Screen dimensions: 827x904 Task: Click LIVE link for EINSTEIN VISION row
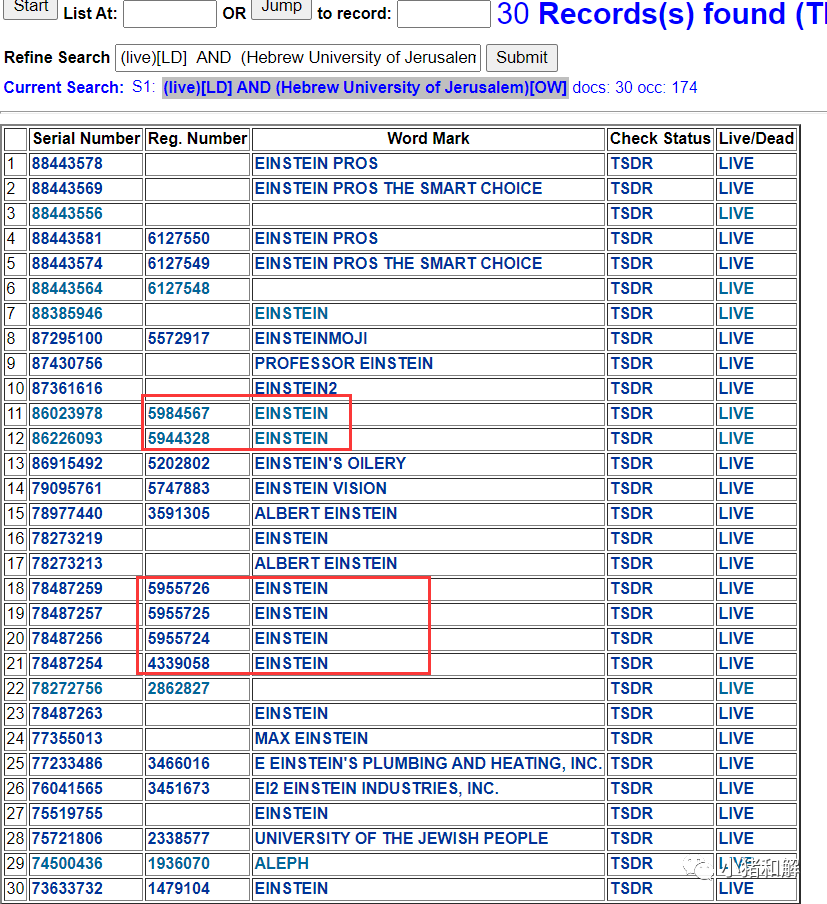click(736, 488)
